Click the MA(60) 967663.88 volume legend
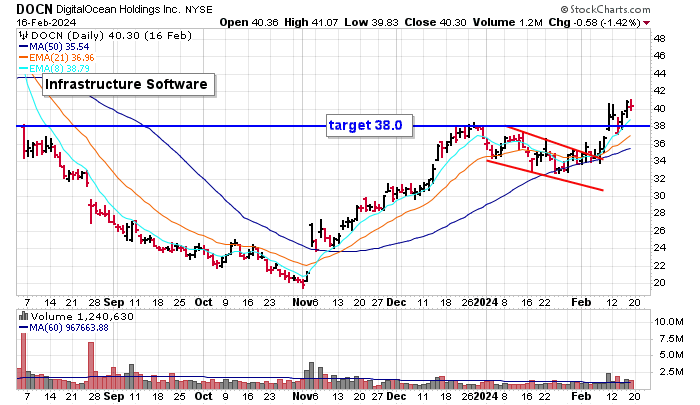 pyautogui.click(x=68, y=327)
